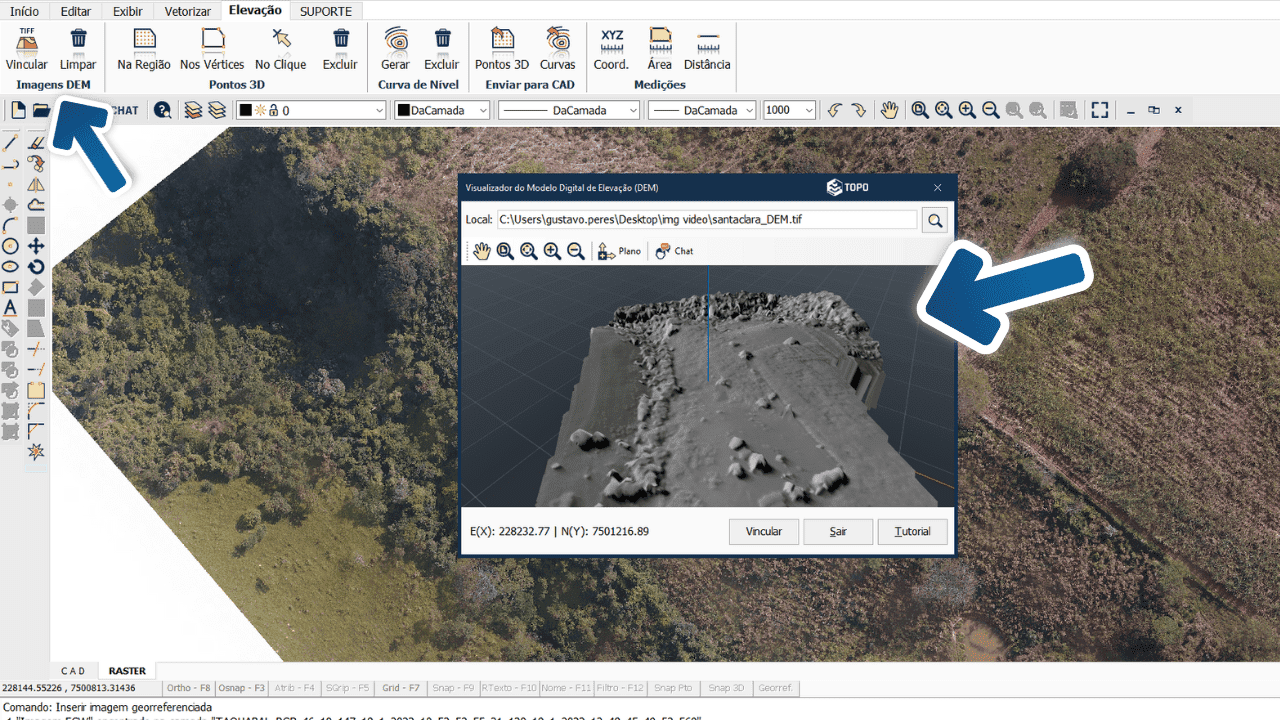Click the Plano tool in DEM viewer

(619, 251)
